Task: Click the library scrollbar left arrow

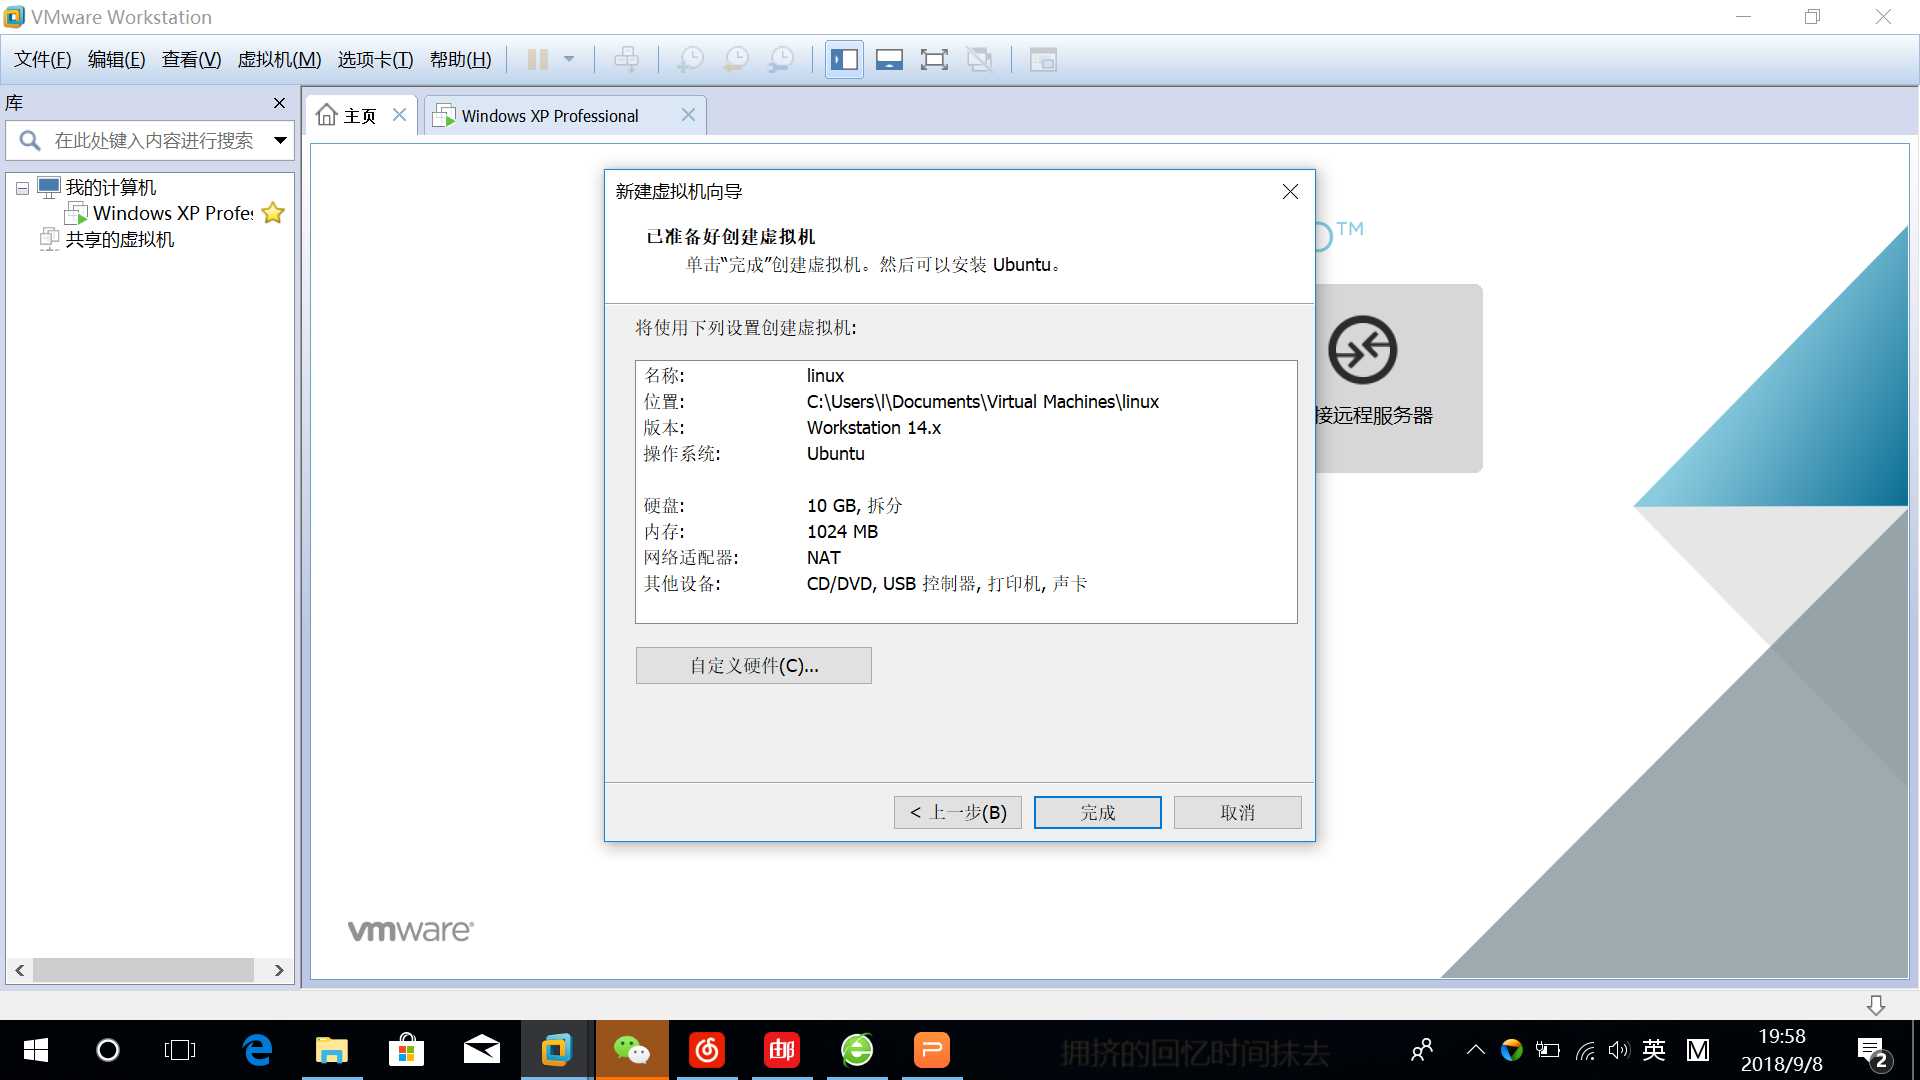Action: (x=19, y=971)
